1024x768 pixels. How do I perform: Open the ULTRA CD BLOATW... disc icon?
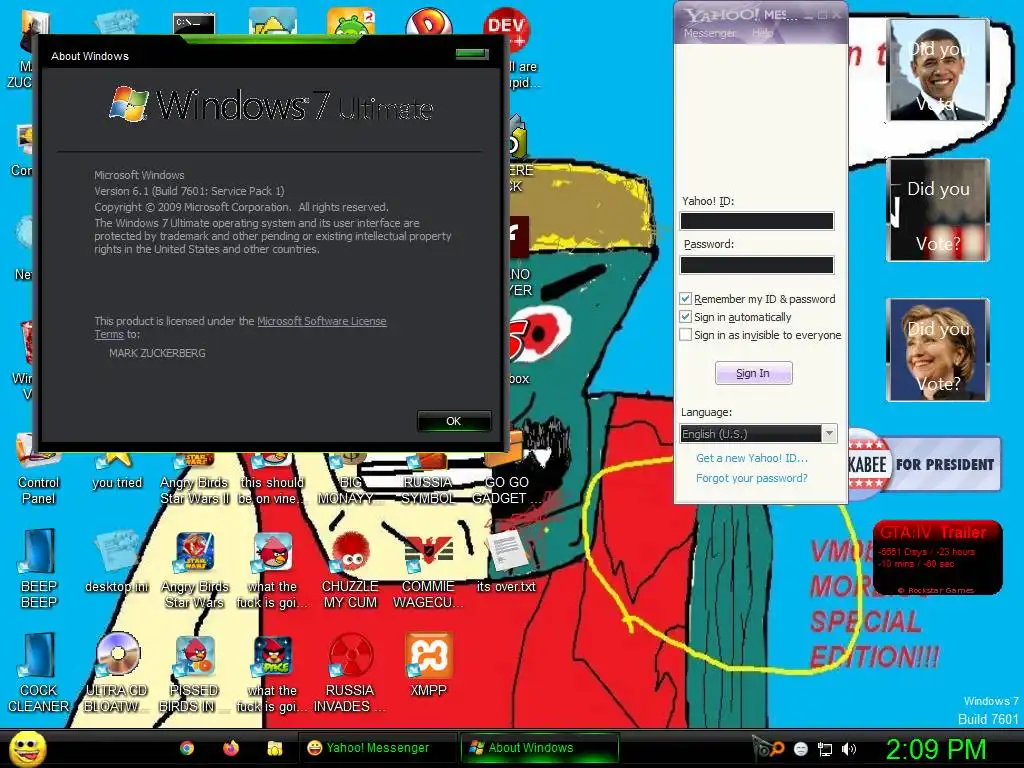click(x=117, y=674)
